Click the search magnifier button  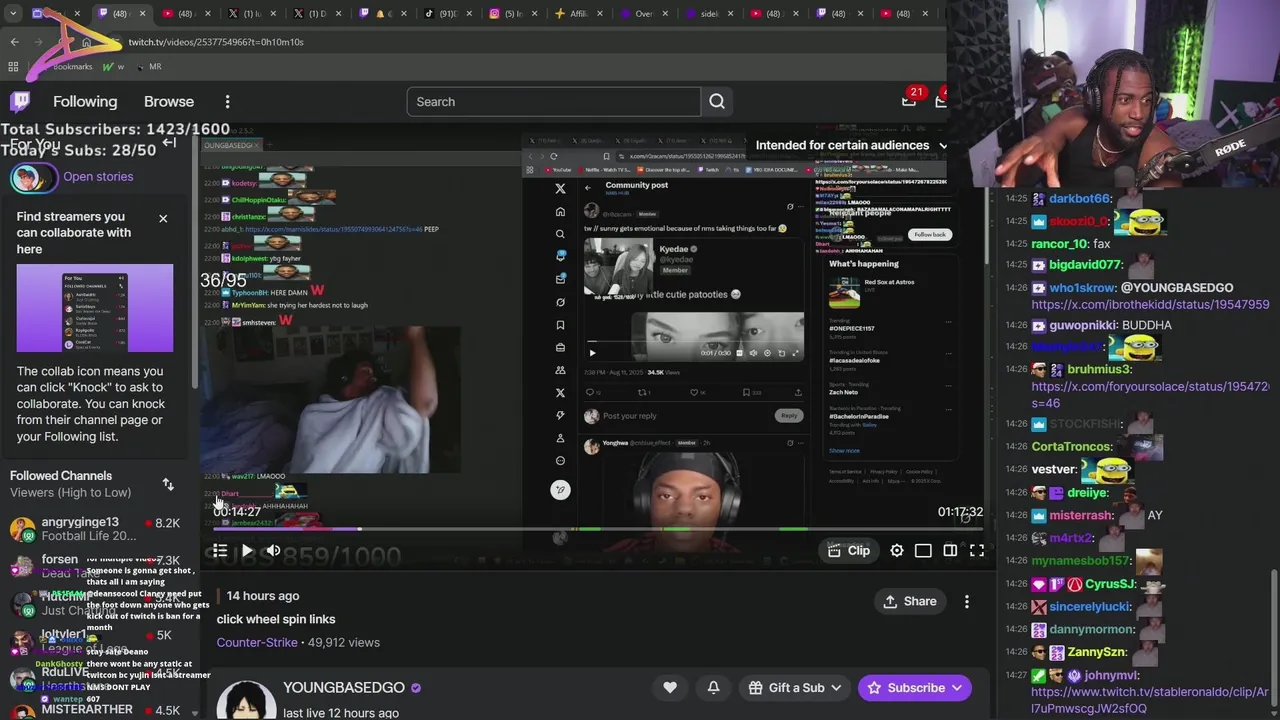click(x=717, y=101)
